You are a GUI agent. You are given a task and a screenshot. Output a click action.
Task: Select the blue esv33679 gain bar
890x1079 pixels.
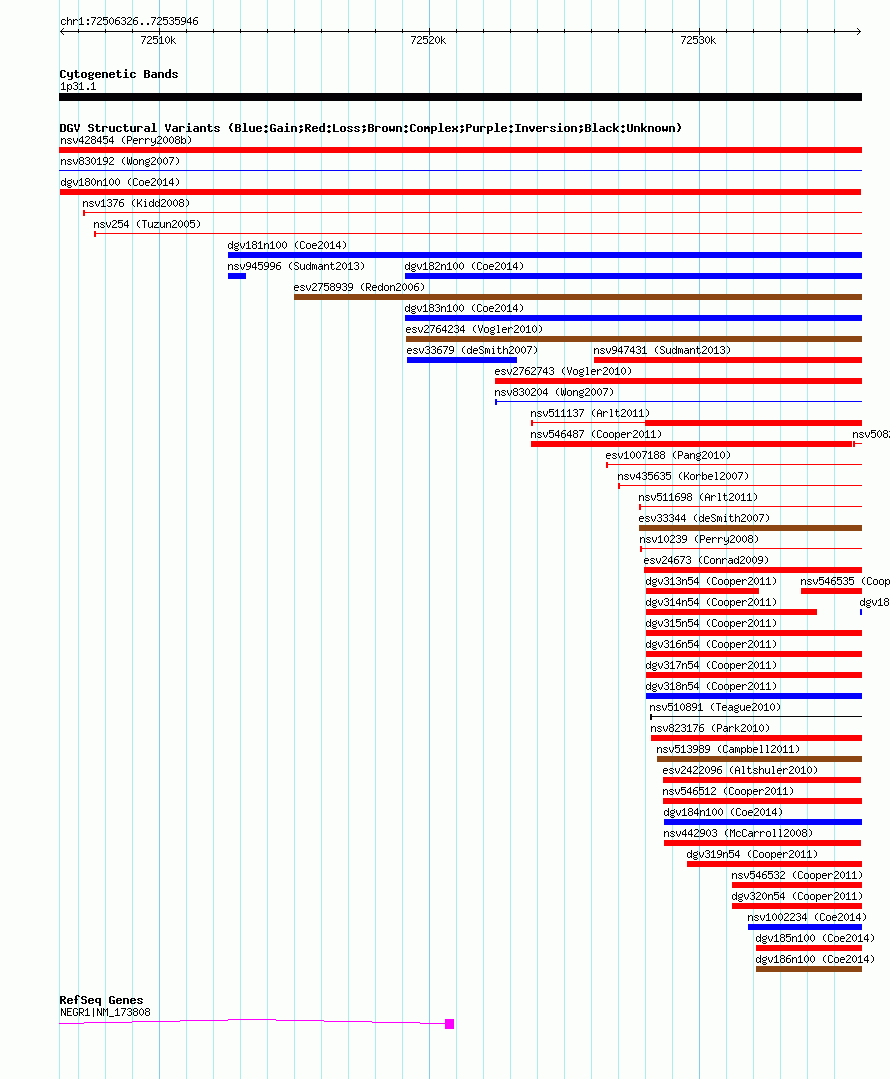pos(462,360)
